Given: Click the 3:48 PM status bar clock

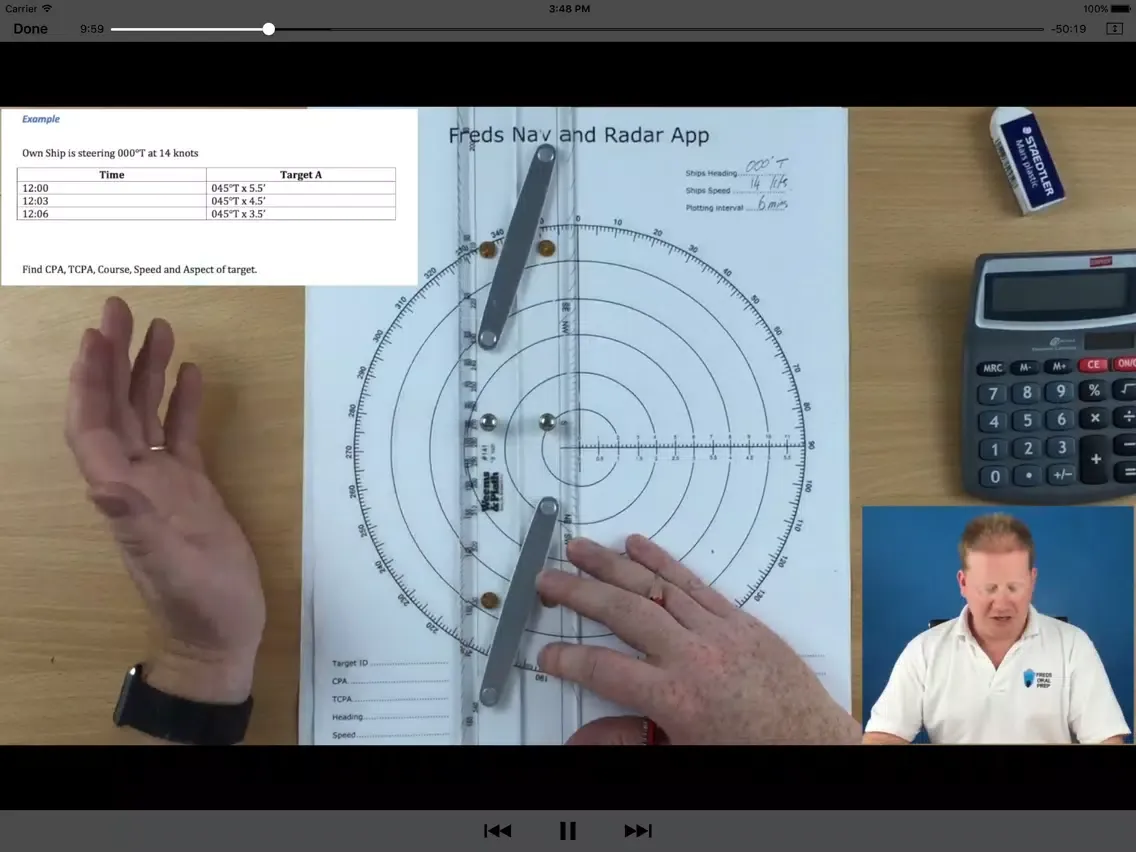Looking at the screenshot, I should [569, 9].
